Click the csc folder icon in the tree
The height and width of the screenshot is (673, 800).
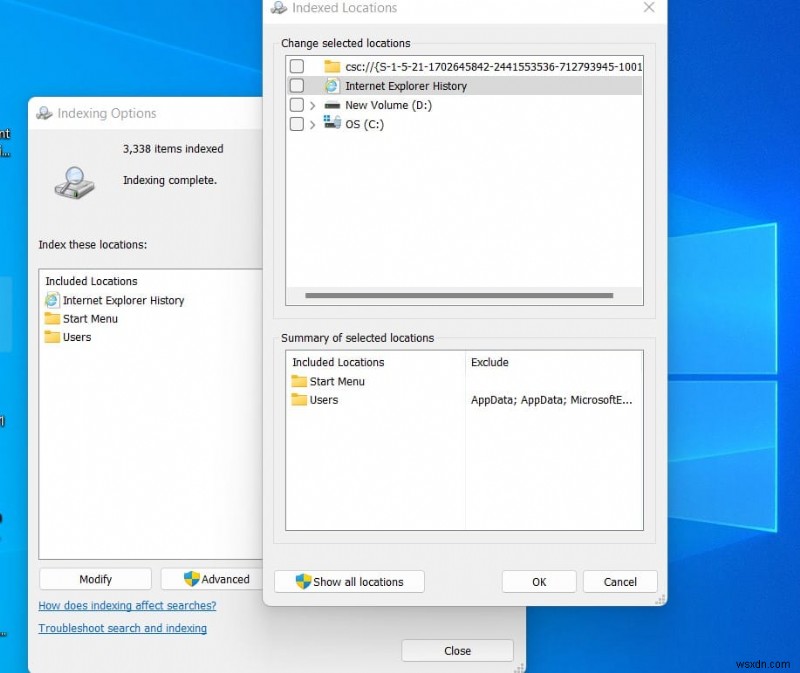pyautogui.click(x=331, y=66)
